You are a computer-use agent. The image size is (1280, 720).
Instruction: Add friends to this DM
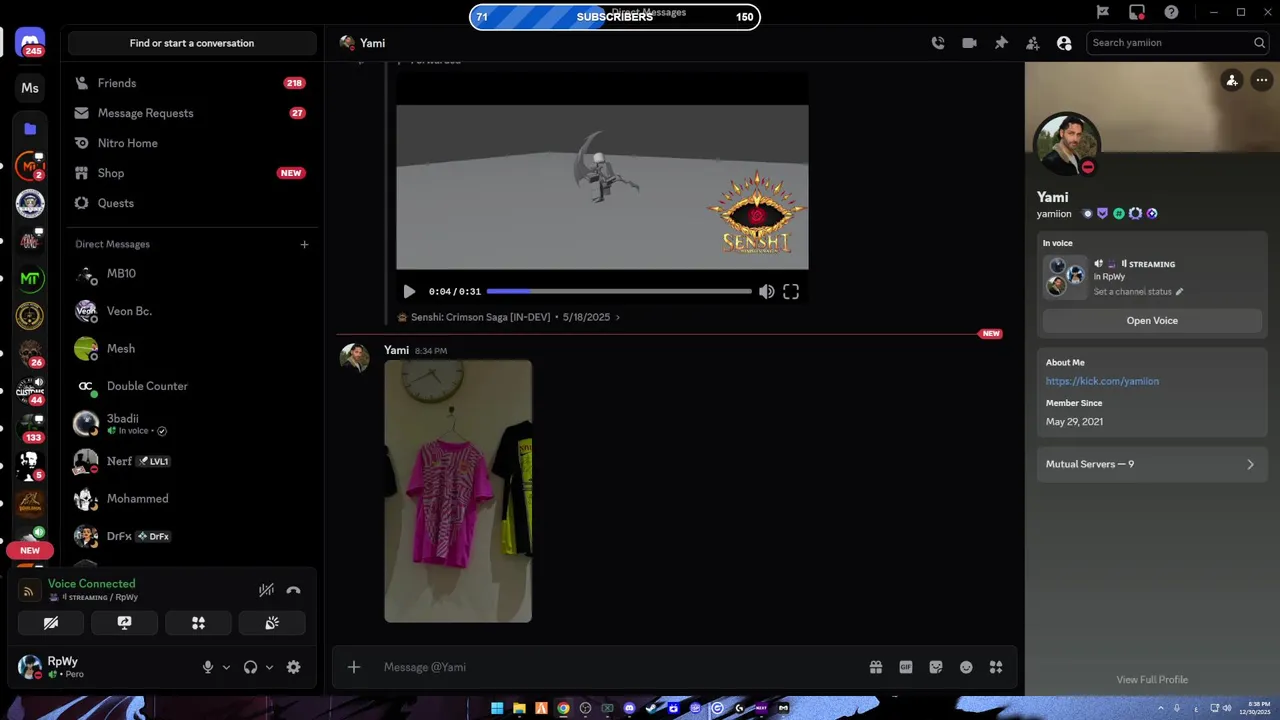[x=1033, y=43]
